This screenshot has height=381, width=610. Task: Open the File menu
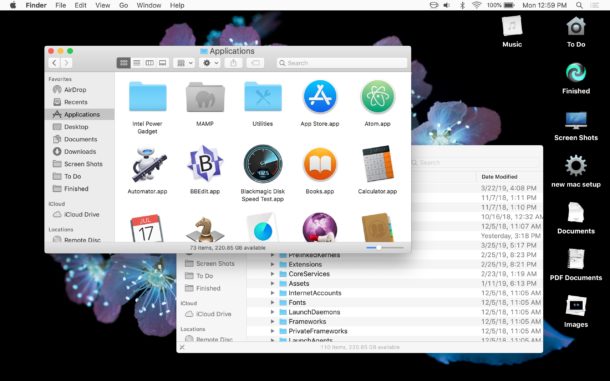click(x=61, y=5)
